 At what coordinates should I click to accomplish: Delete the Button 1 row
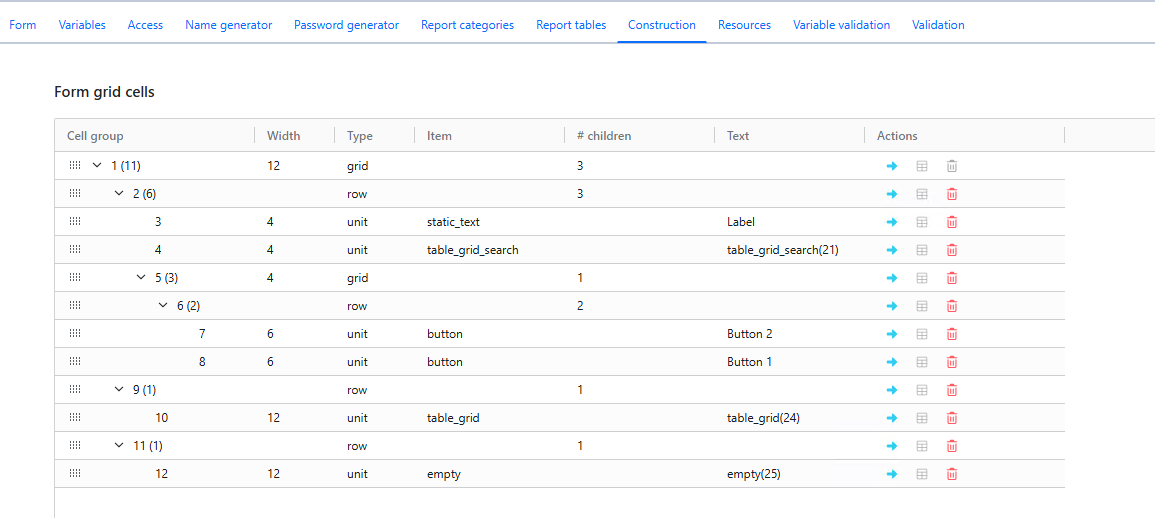click(952, 362)
